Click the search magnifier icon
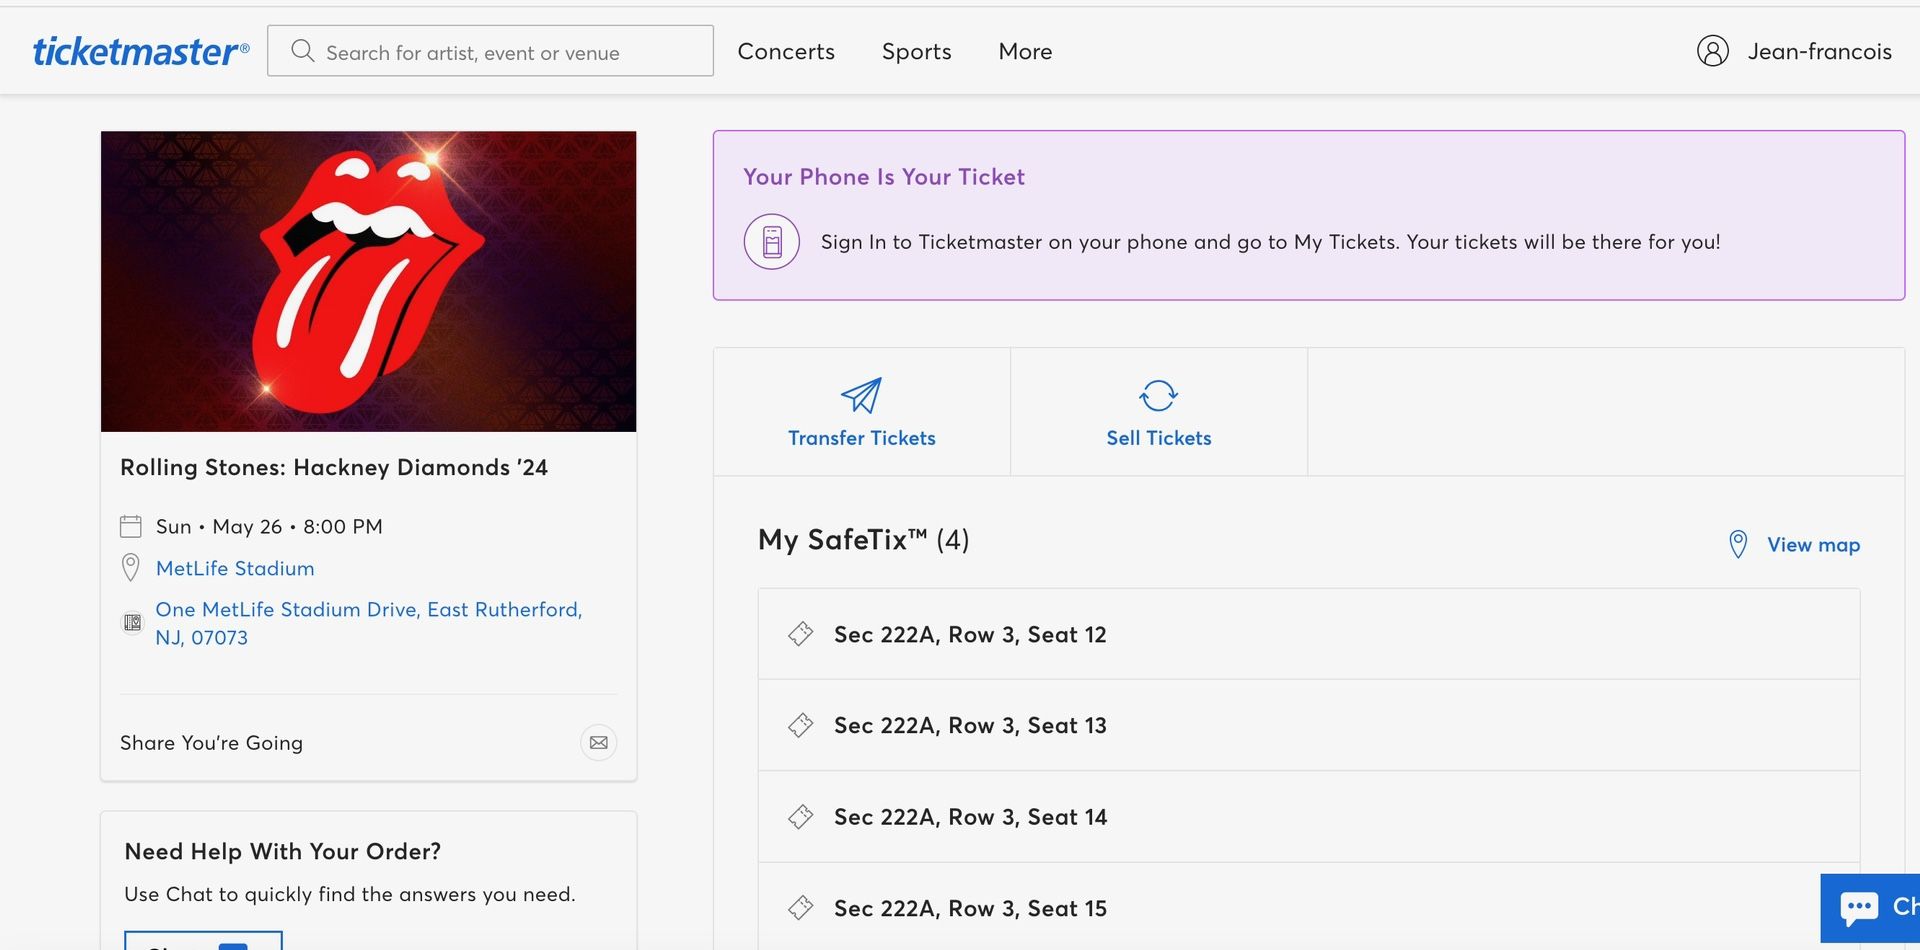 coord(302,51)
